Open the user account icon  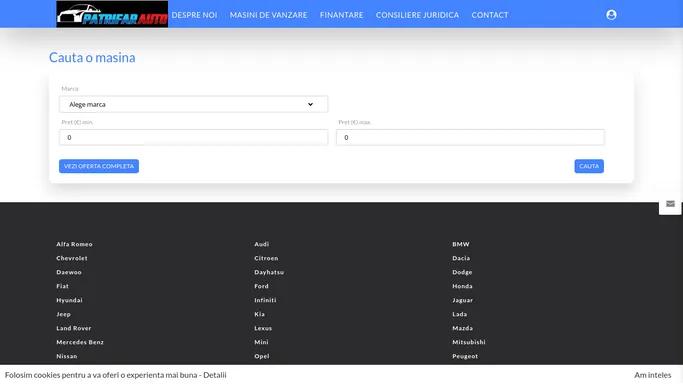point(611,15)
